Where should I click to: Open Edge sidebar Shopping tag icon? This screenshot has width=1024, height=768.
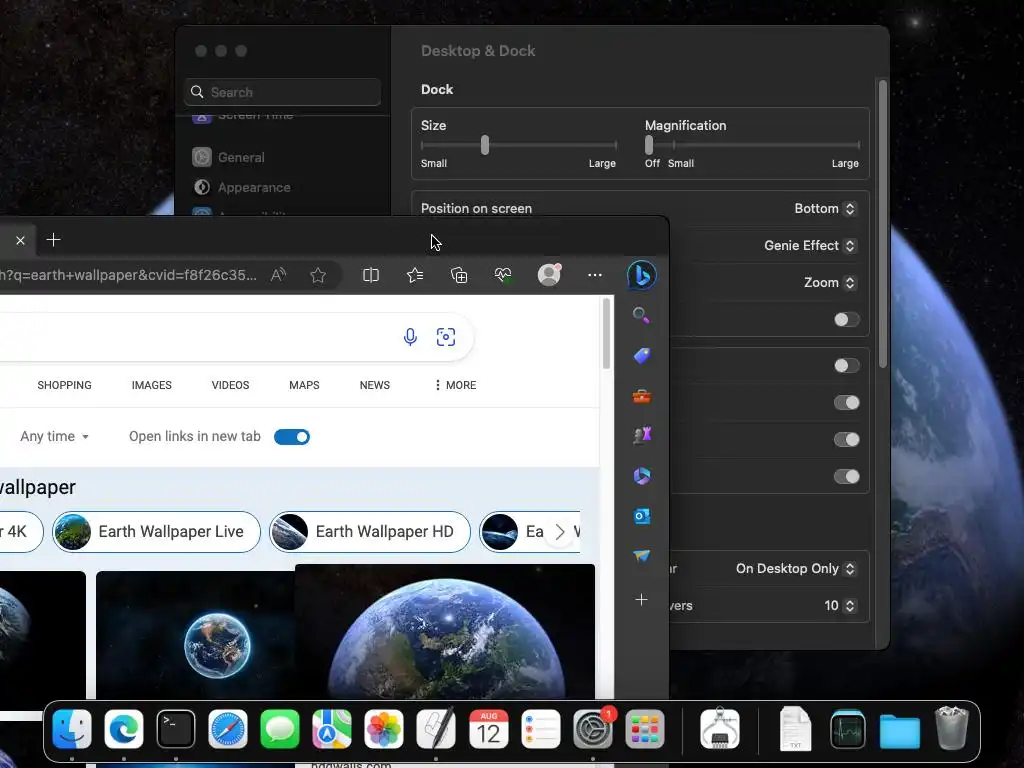[x=641, y=356]
